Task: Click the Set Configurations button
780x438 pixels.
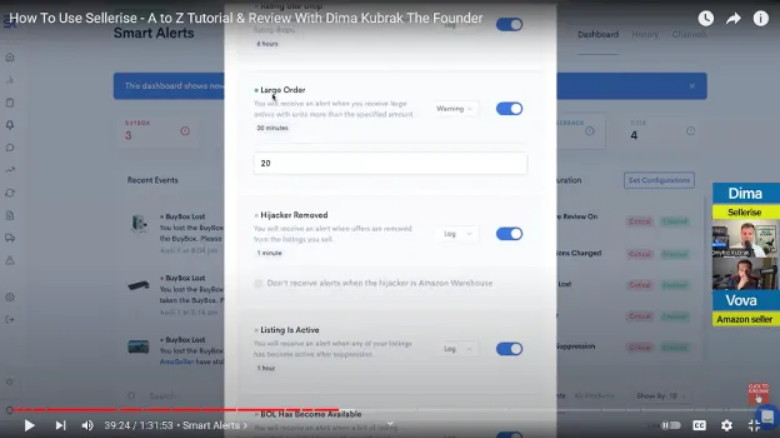Action: tap(659, 180)
